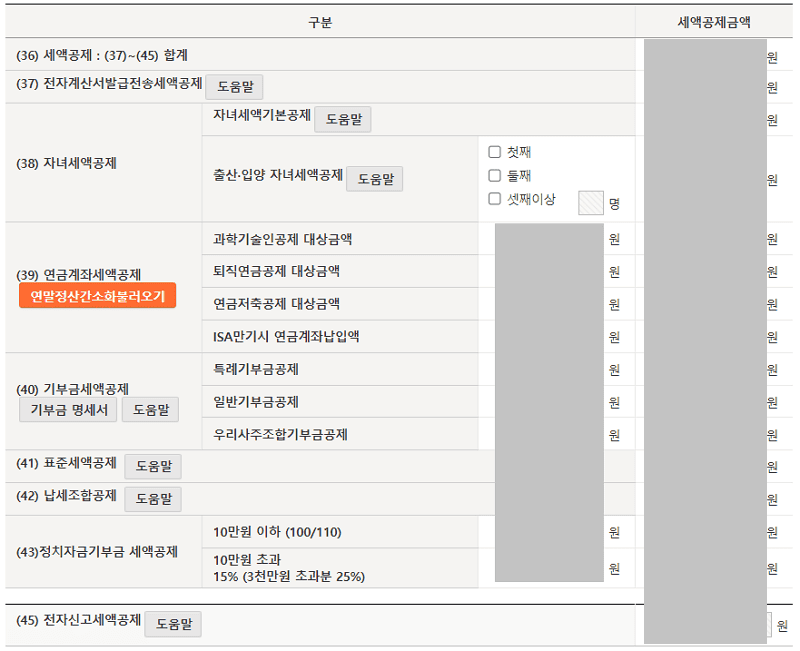This screenshot has width=800, height=651.
Task: Select the 연금저축공제 대상금액 input field
Action: coord(549,304)
